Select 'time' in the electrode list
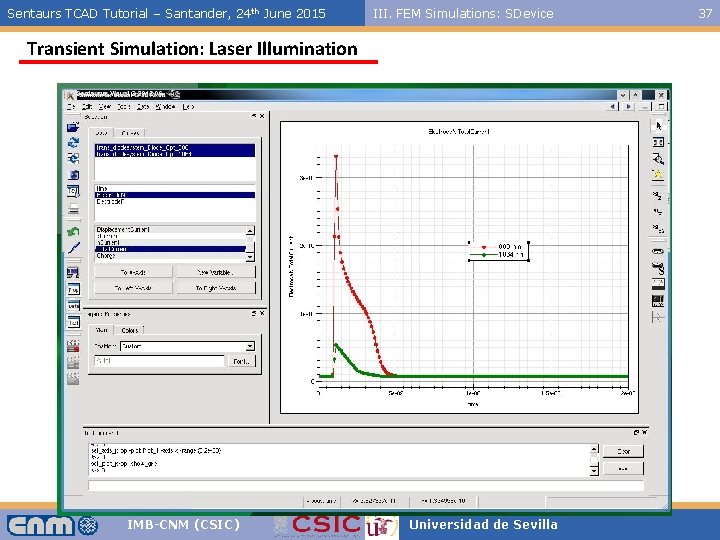Viewport: 720px width, 540px height. click(x=175, y=188)
